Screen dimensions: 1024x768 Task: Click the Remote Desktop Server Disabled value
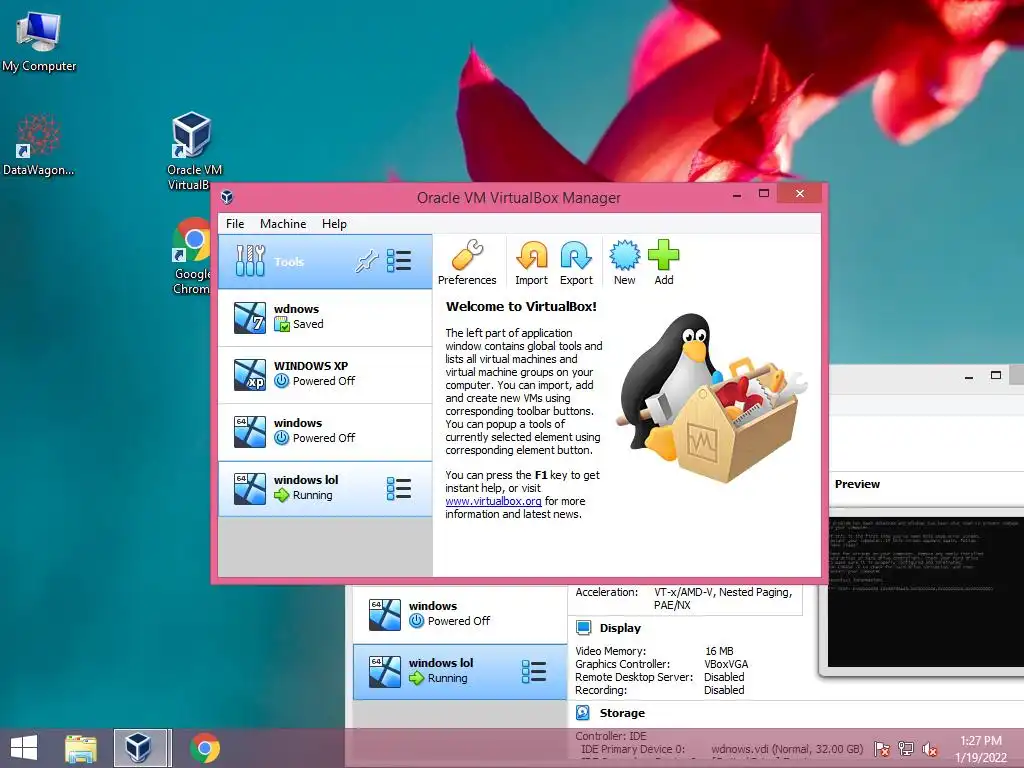(724, 677)
